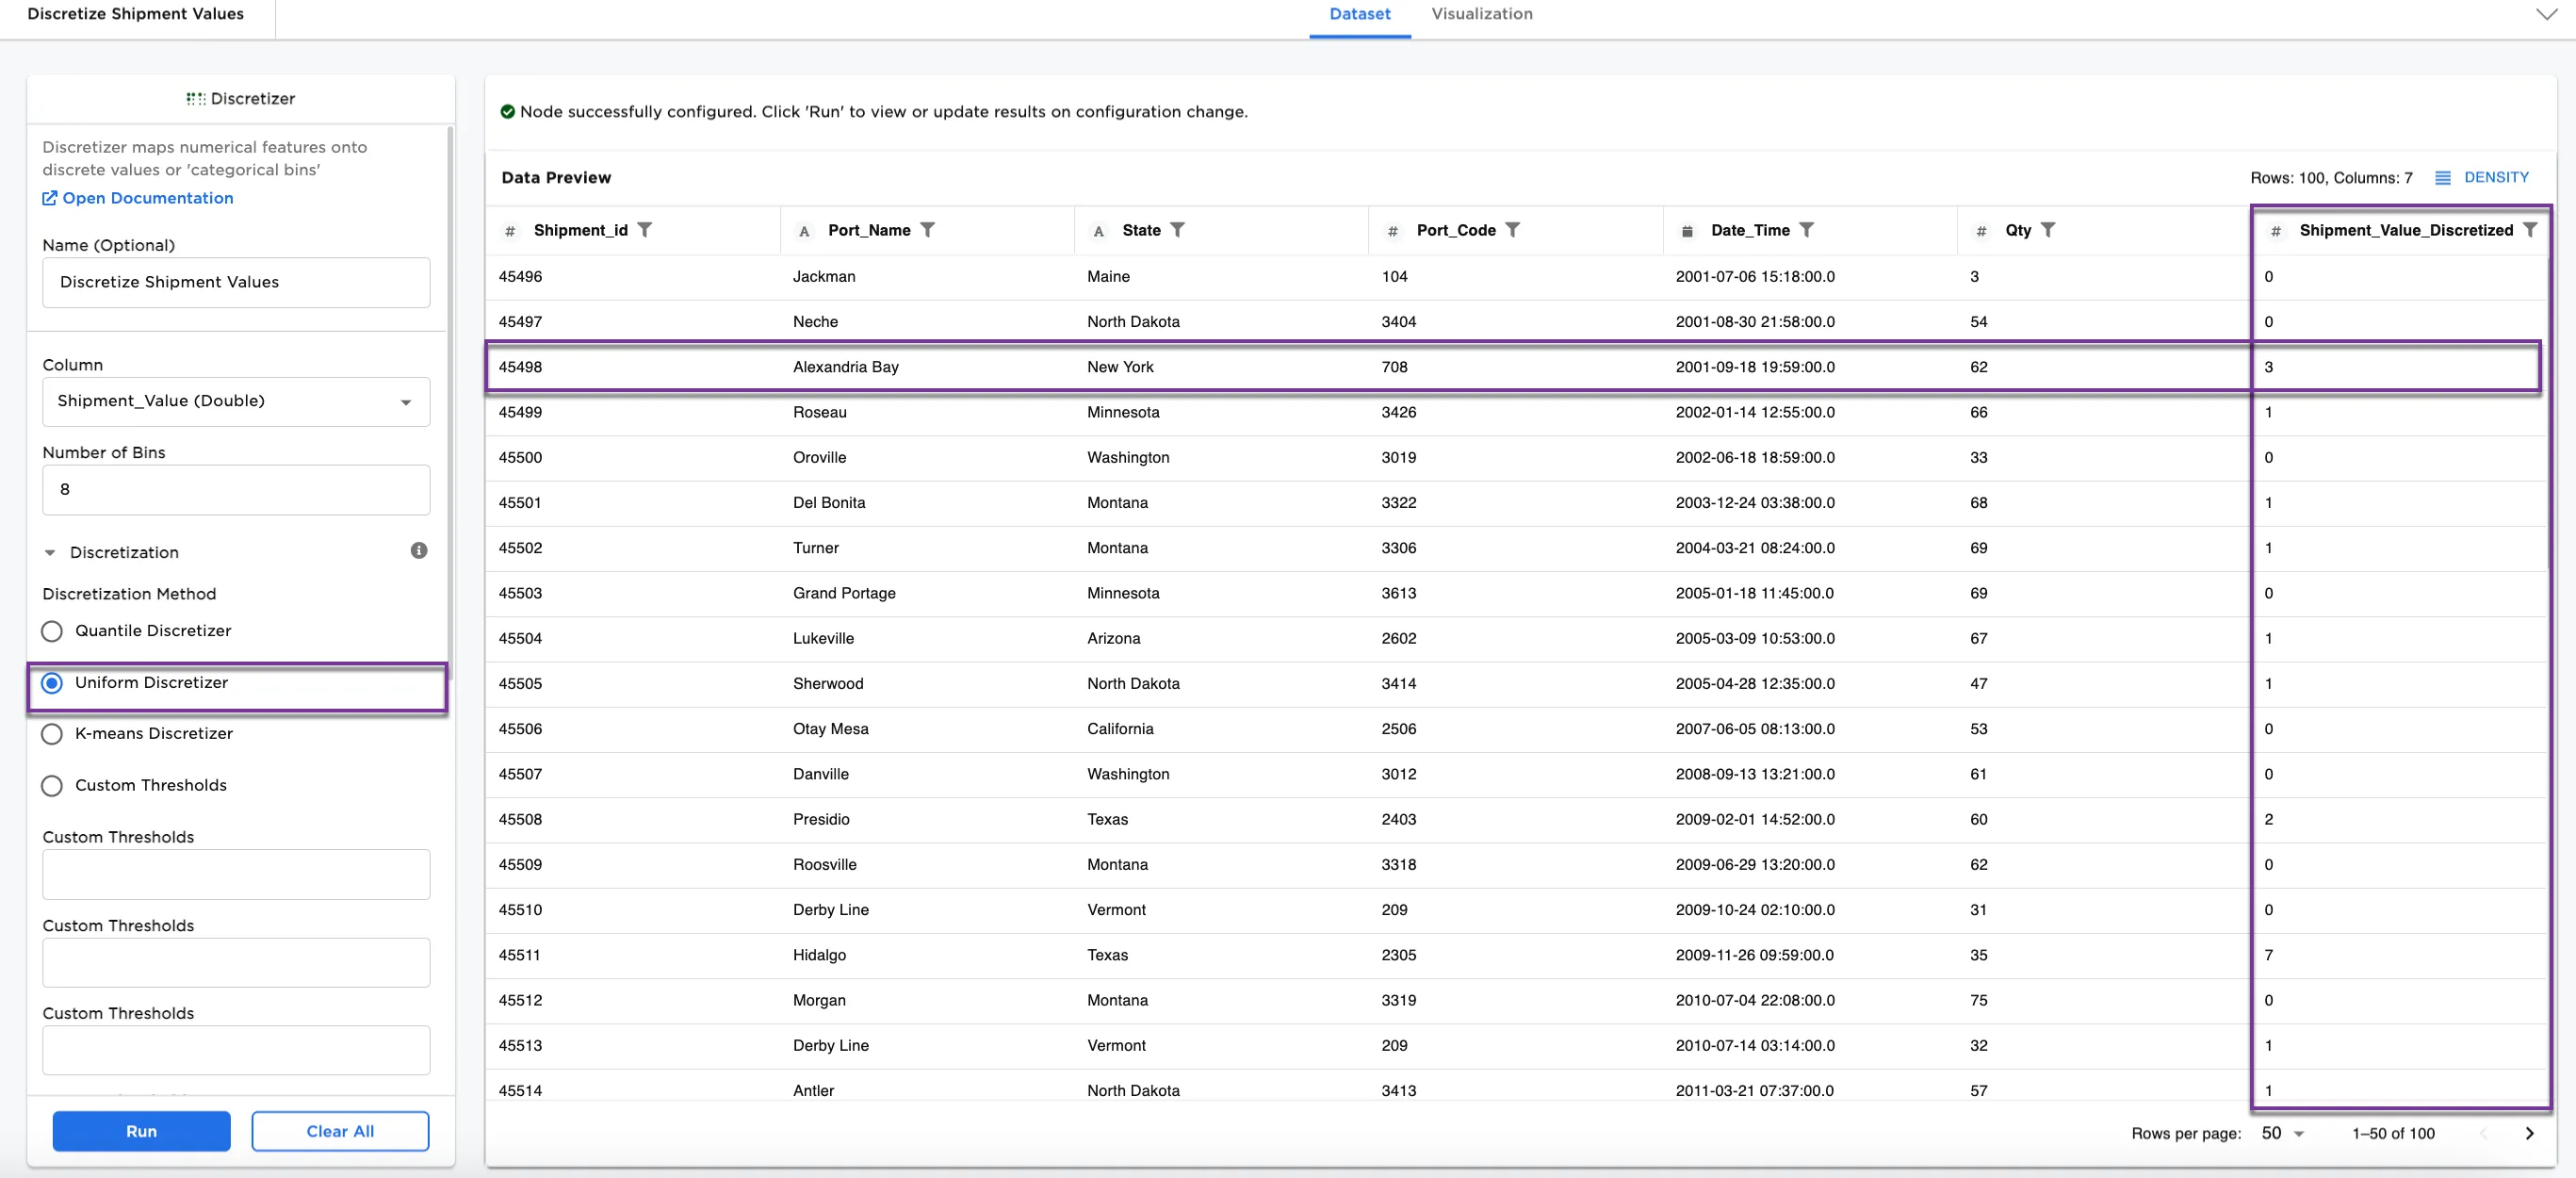Viewport: 2576px width, 1178px height.
Task: Enable Custom Thresholds discretization
Action: pyautogui.click(x=52, y=785)
